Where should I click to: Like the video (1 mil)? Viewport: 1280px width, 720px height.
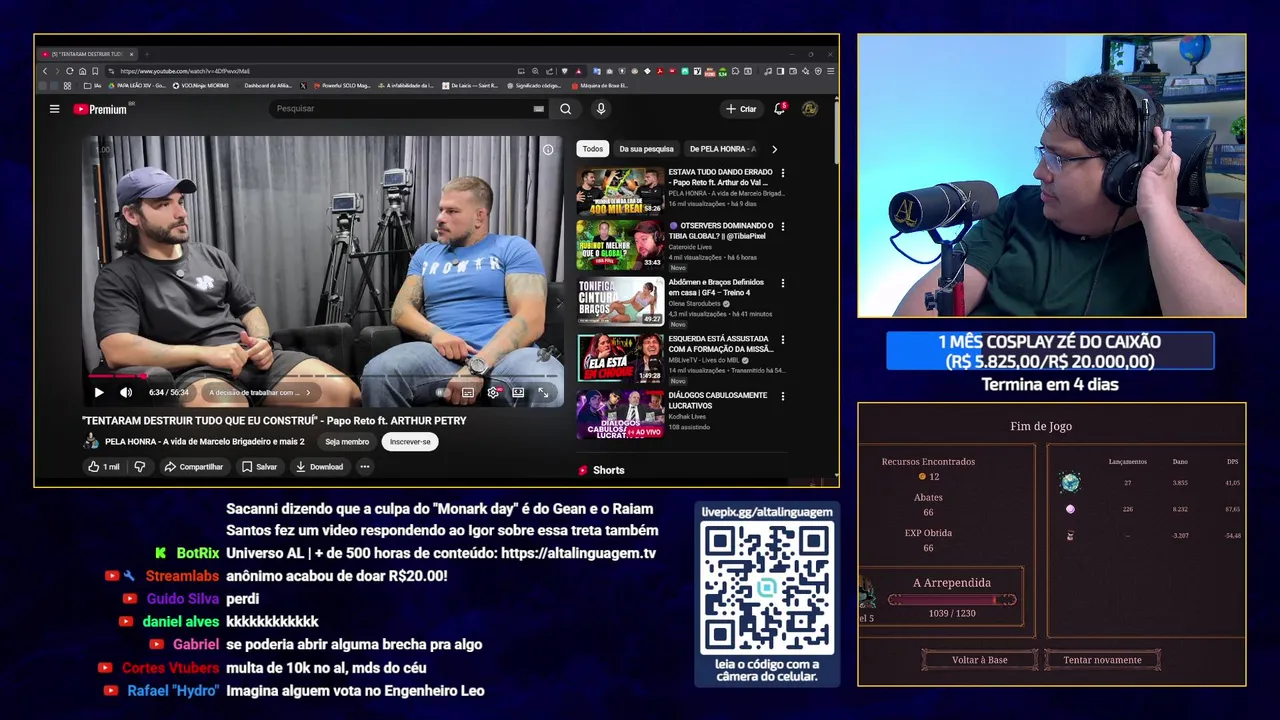click(103, 467)
